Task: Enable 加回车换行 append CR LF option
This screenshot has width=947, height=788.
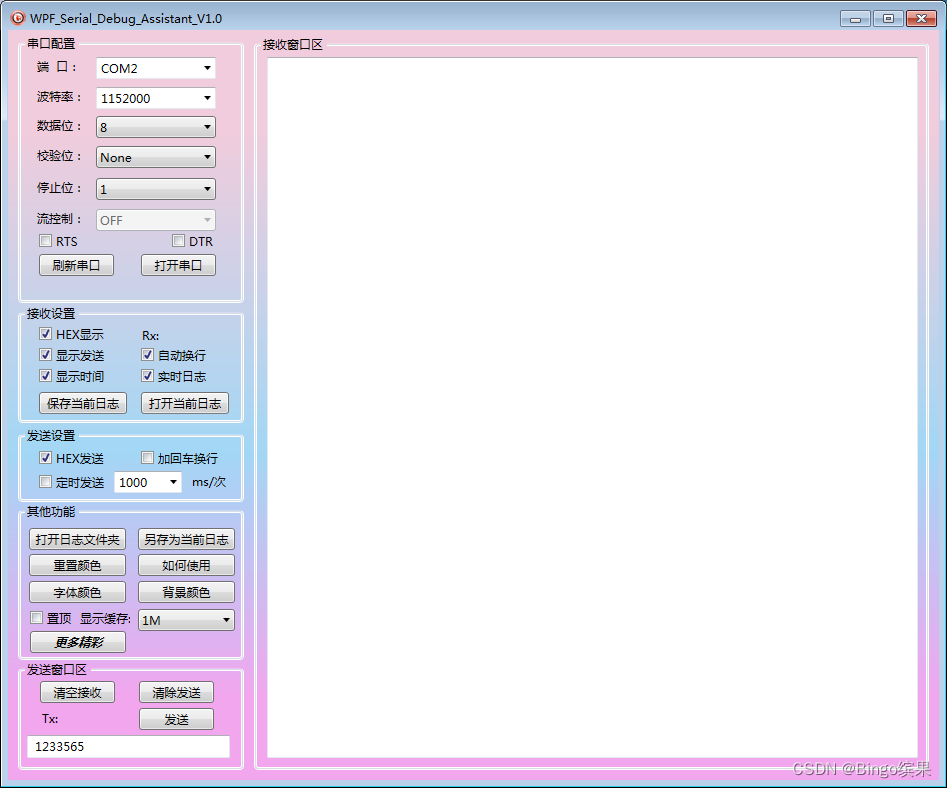Action: click(147, 458)
